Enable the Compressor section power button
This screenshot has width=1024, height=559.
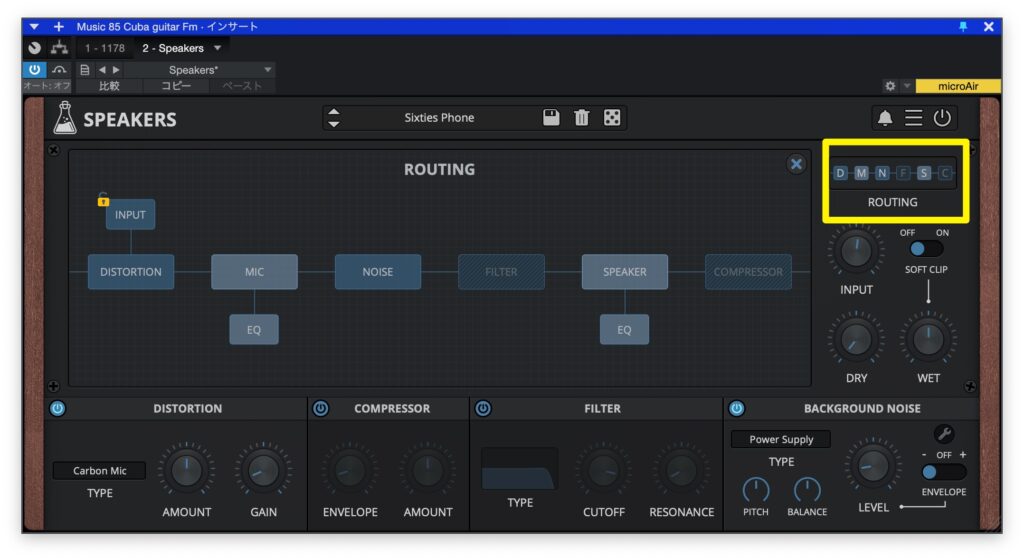(320, 408)
